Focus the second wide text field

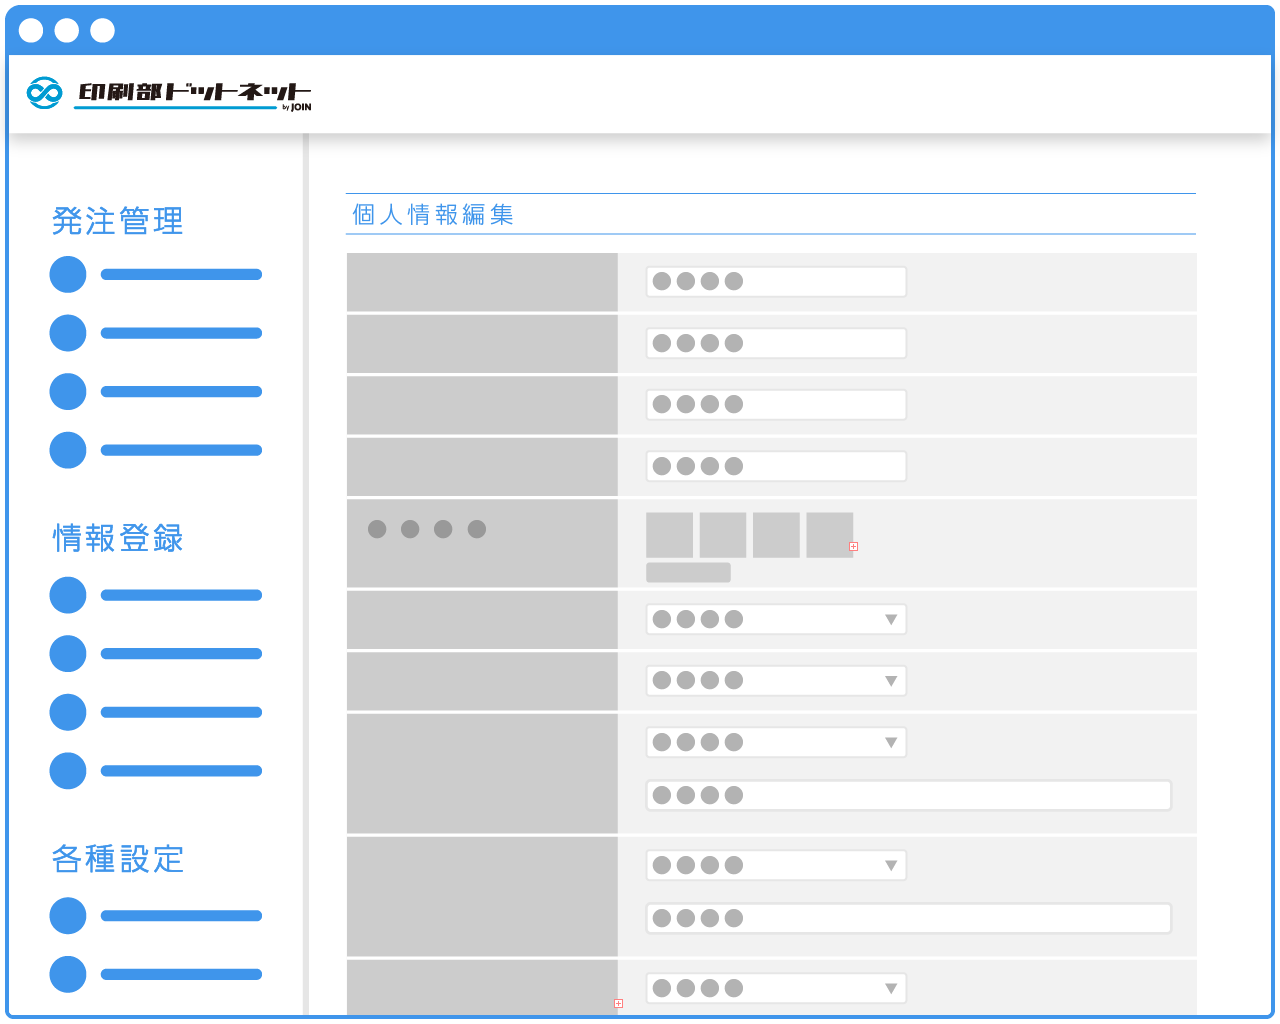click(x=909, y=918)
